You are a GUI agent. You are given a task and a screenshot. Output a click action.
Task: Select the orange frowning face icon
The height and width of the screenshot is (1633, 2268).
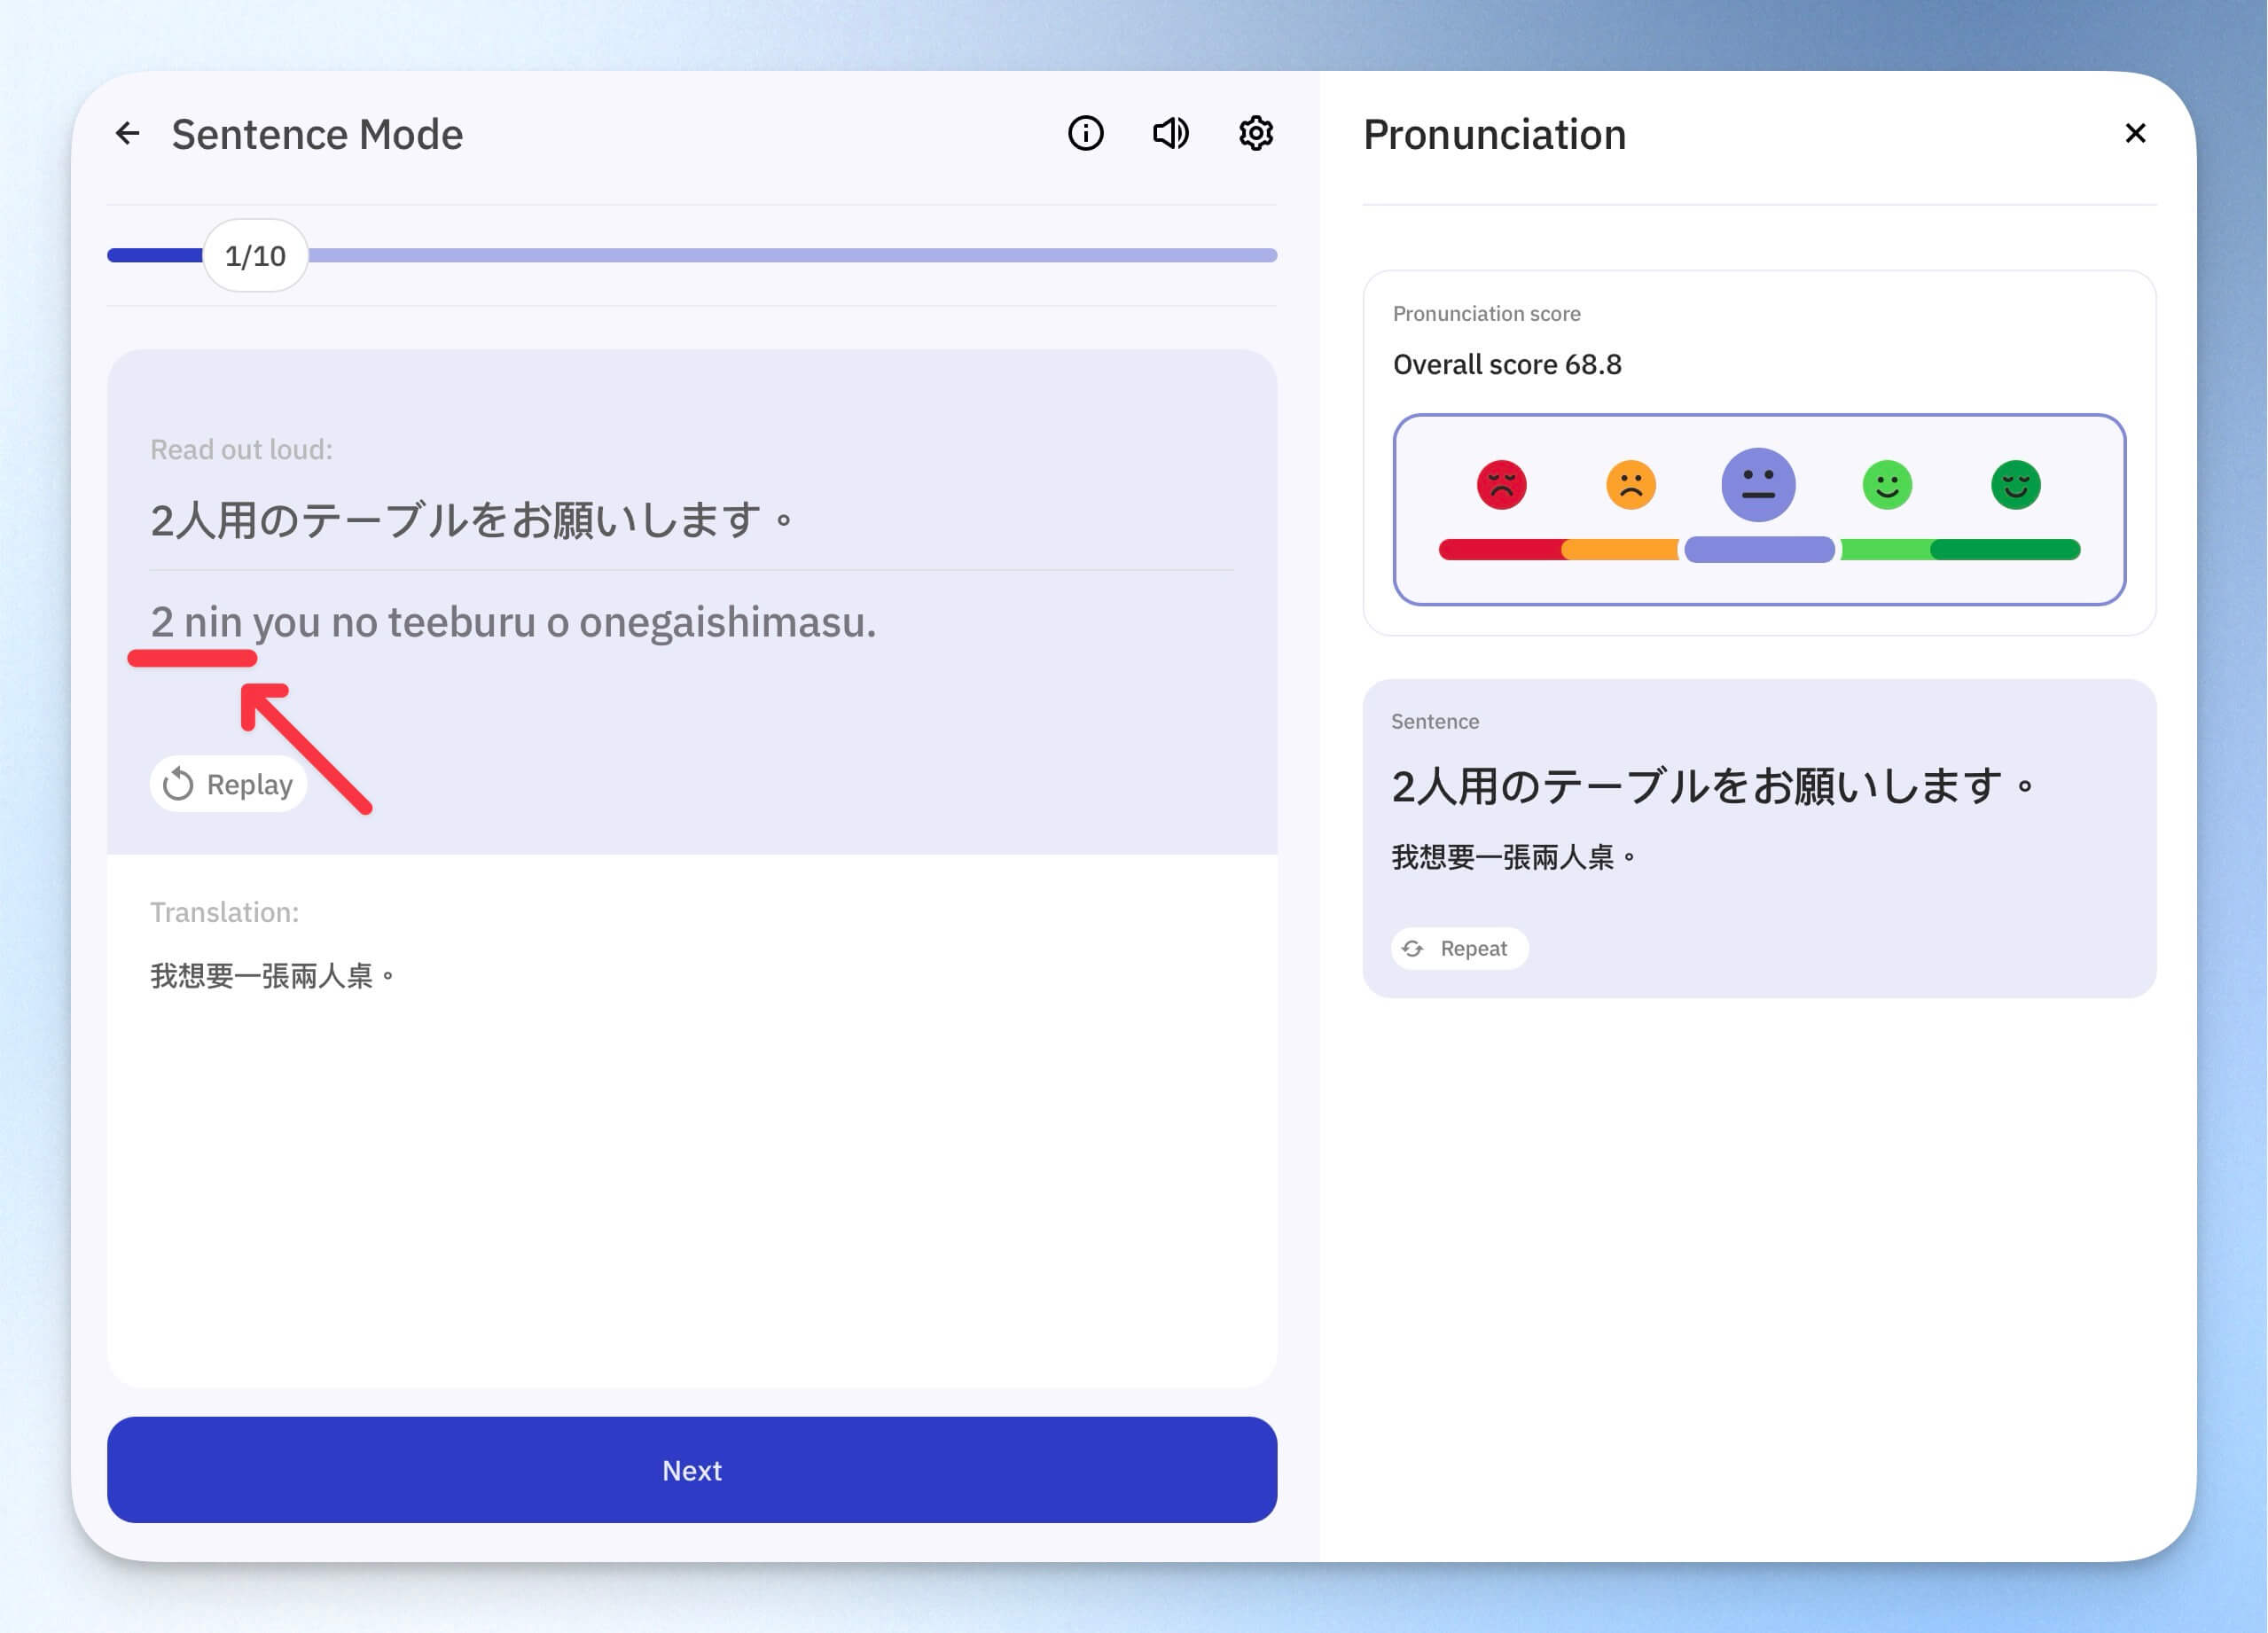(1630, 485)
